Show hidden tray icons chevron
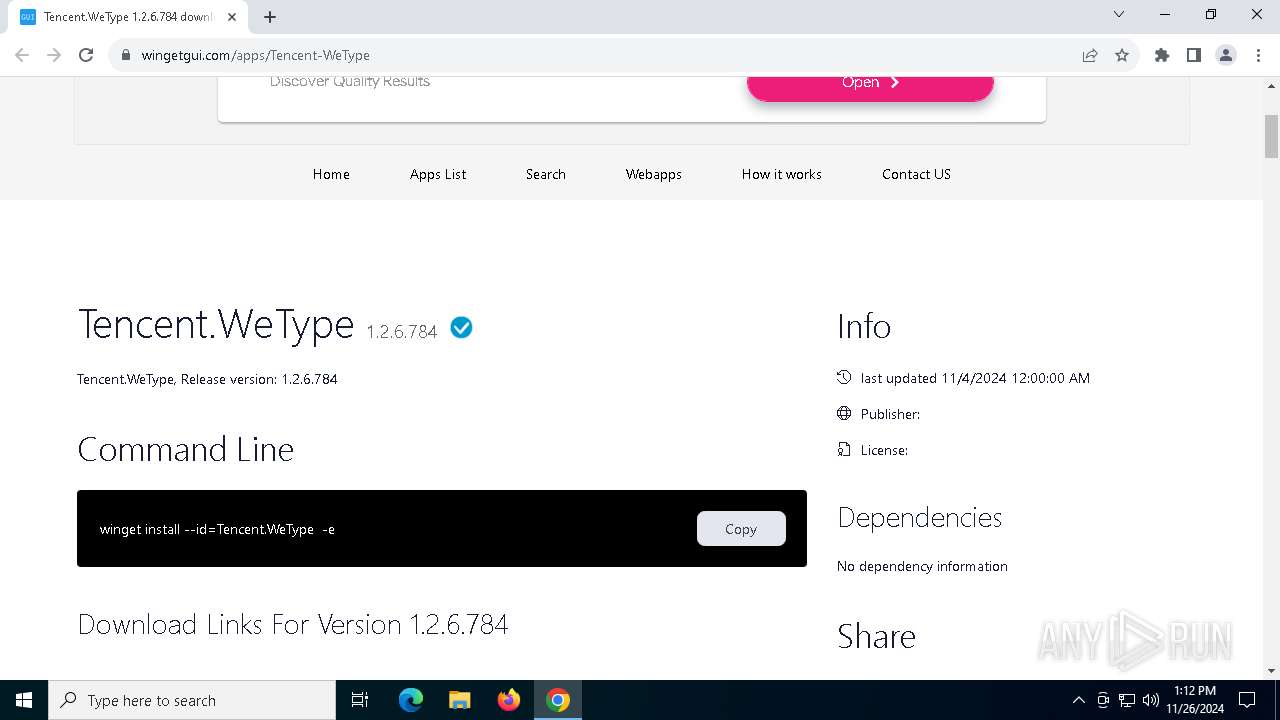Viewport: 1280px width, 720px height. (x=1079, y=700)
